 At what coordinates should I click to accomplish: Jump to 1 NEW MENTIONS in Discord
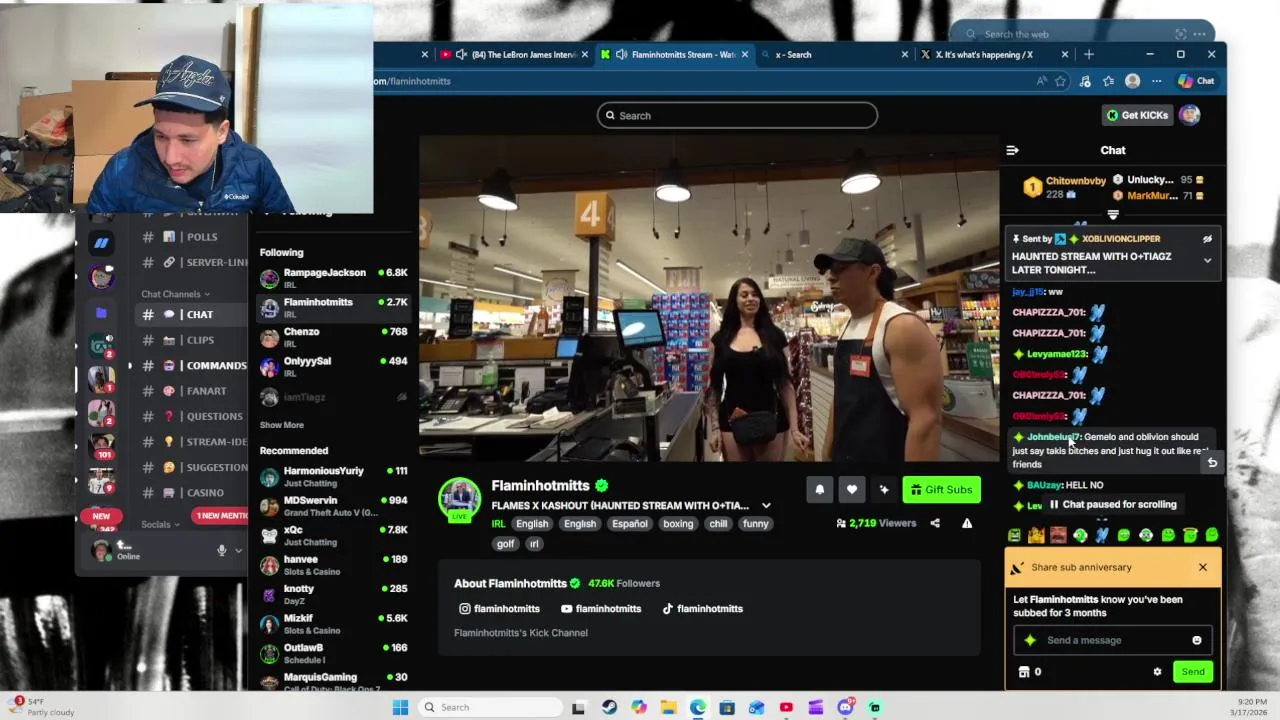[222, 516]
